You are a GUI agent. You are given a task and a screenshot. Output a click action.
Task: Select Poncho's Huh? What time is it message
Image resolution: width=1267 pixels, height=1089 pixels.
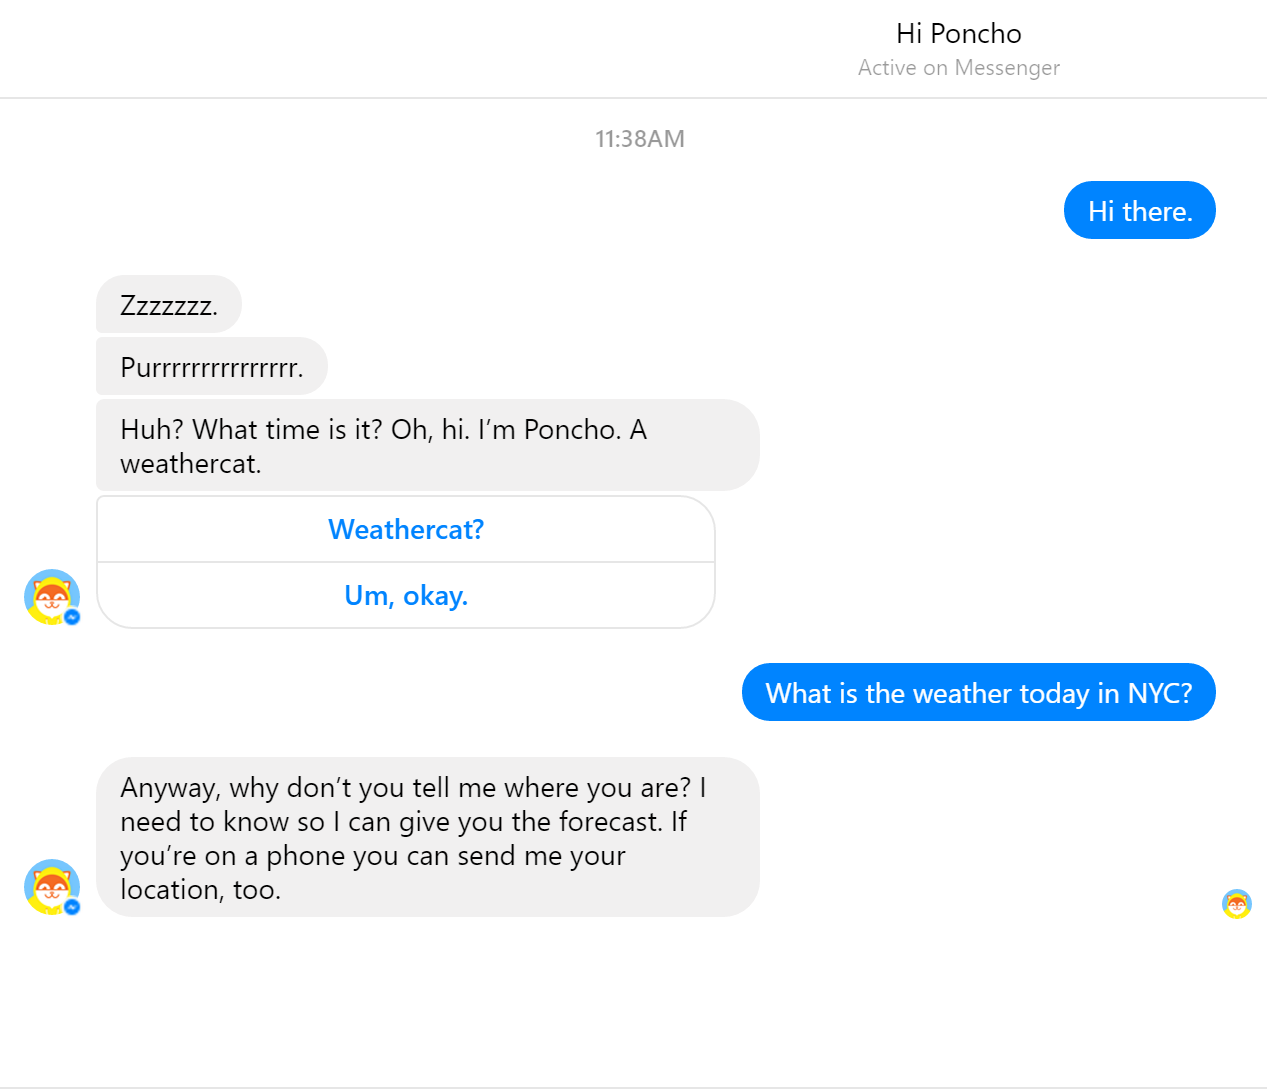pos(427,446)
